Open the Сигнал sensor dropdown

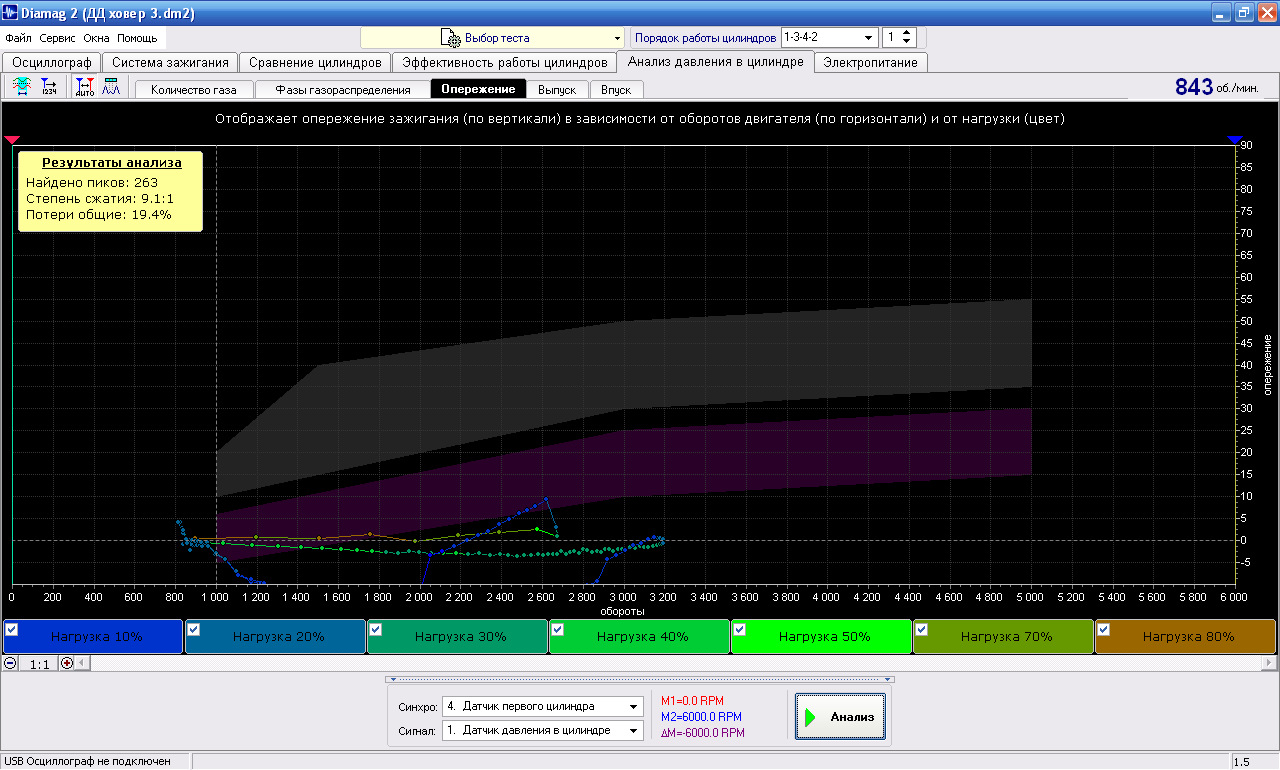543,730
